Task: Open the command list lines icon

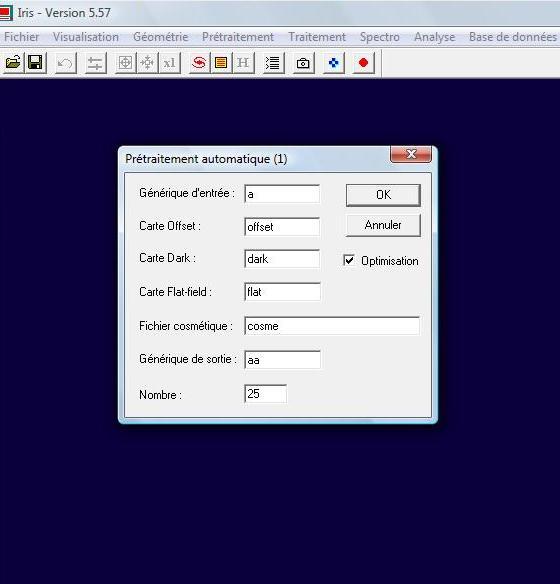Action: click(273, 63)
